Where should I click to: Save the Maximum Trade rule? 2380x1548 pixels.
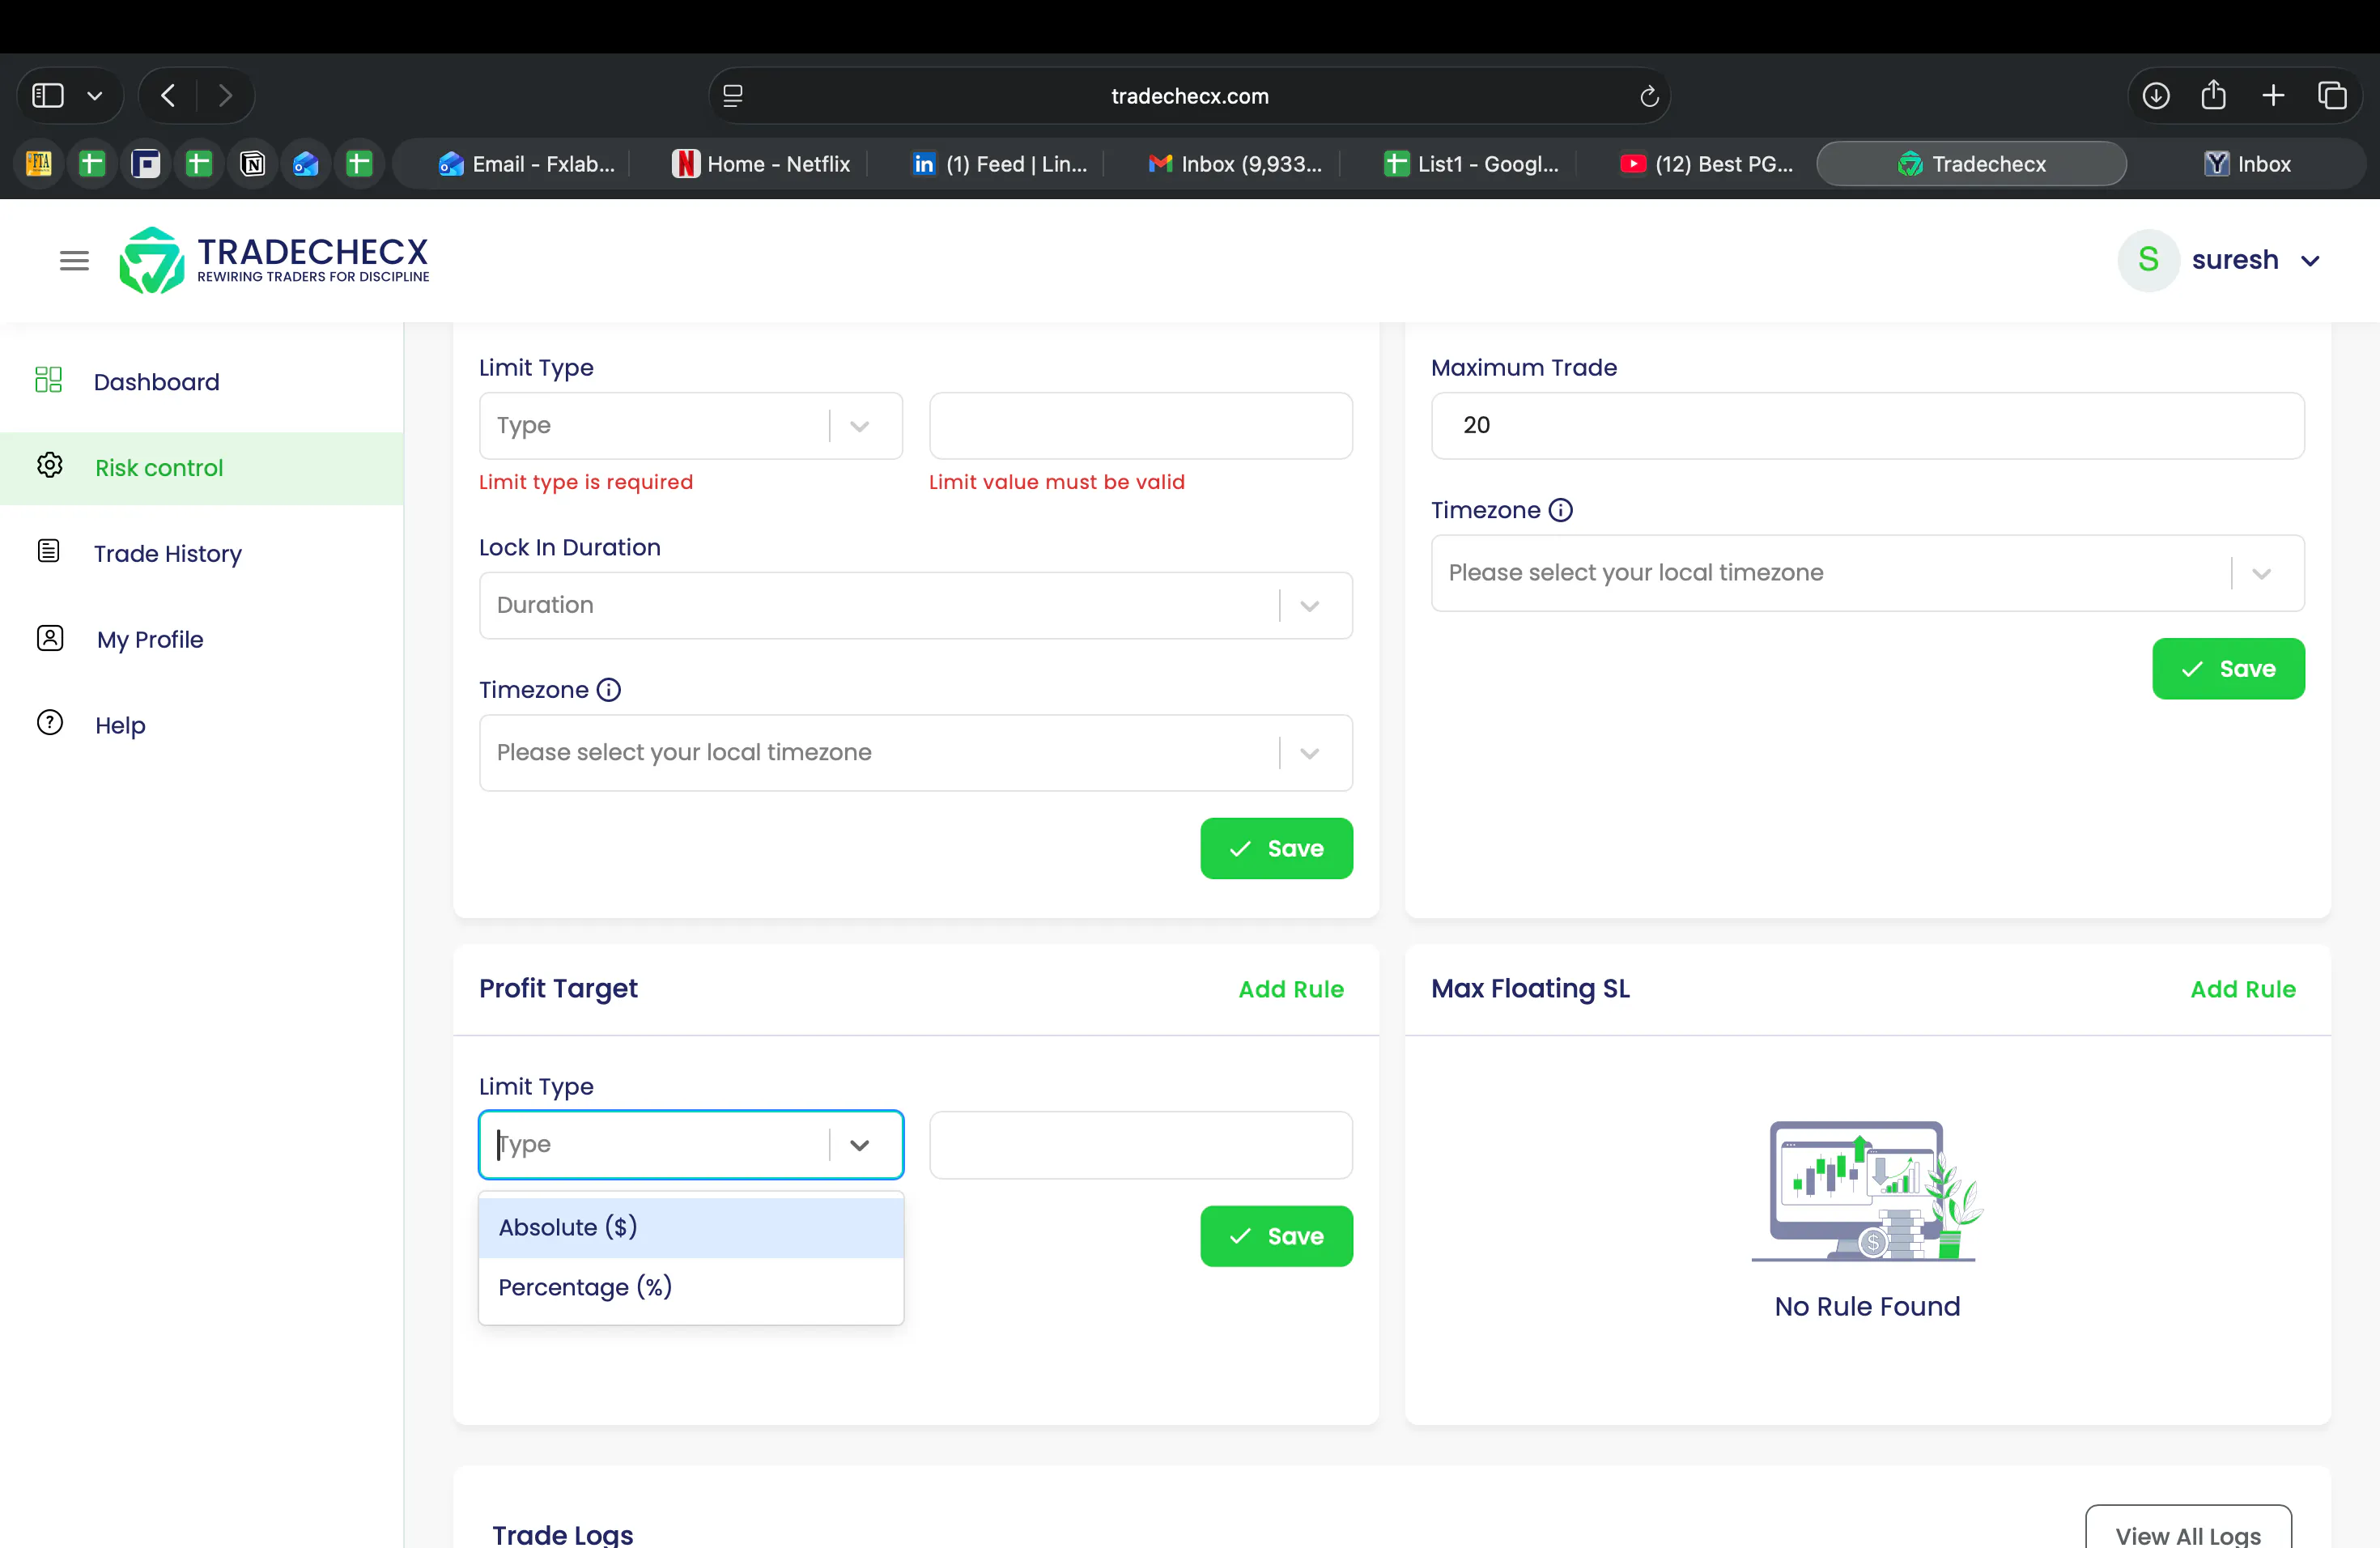(x=2229, y=669)
